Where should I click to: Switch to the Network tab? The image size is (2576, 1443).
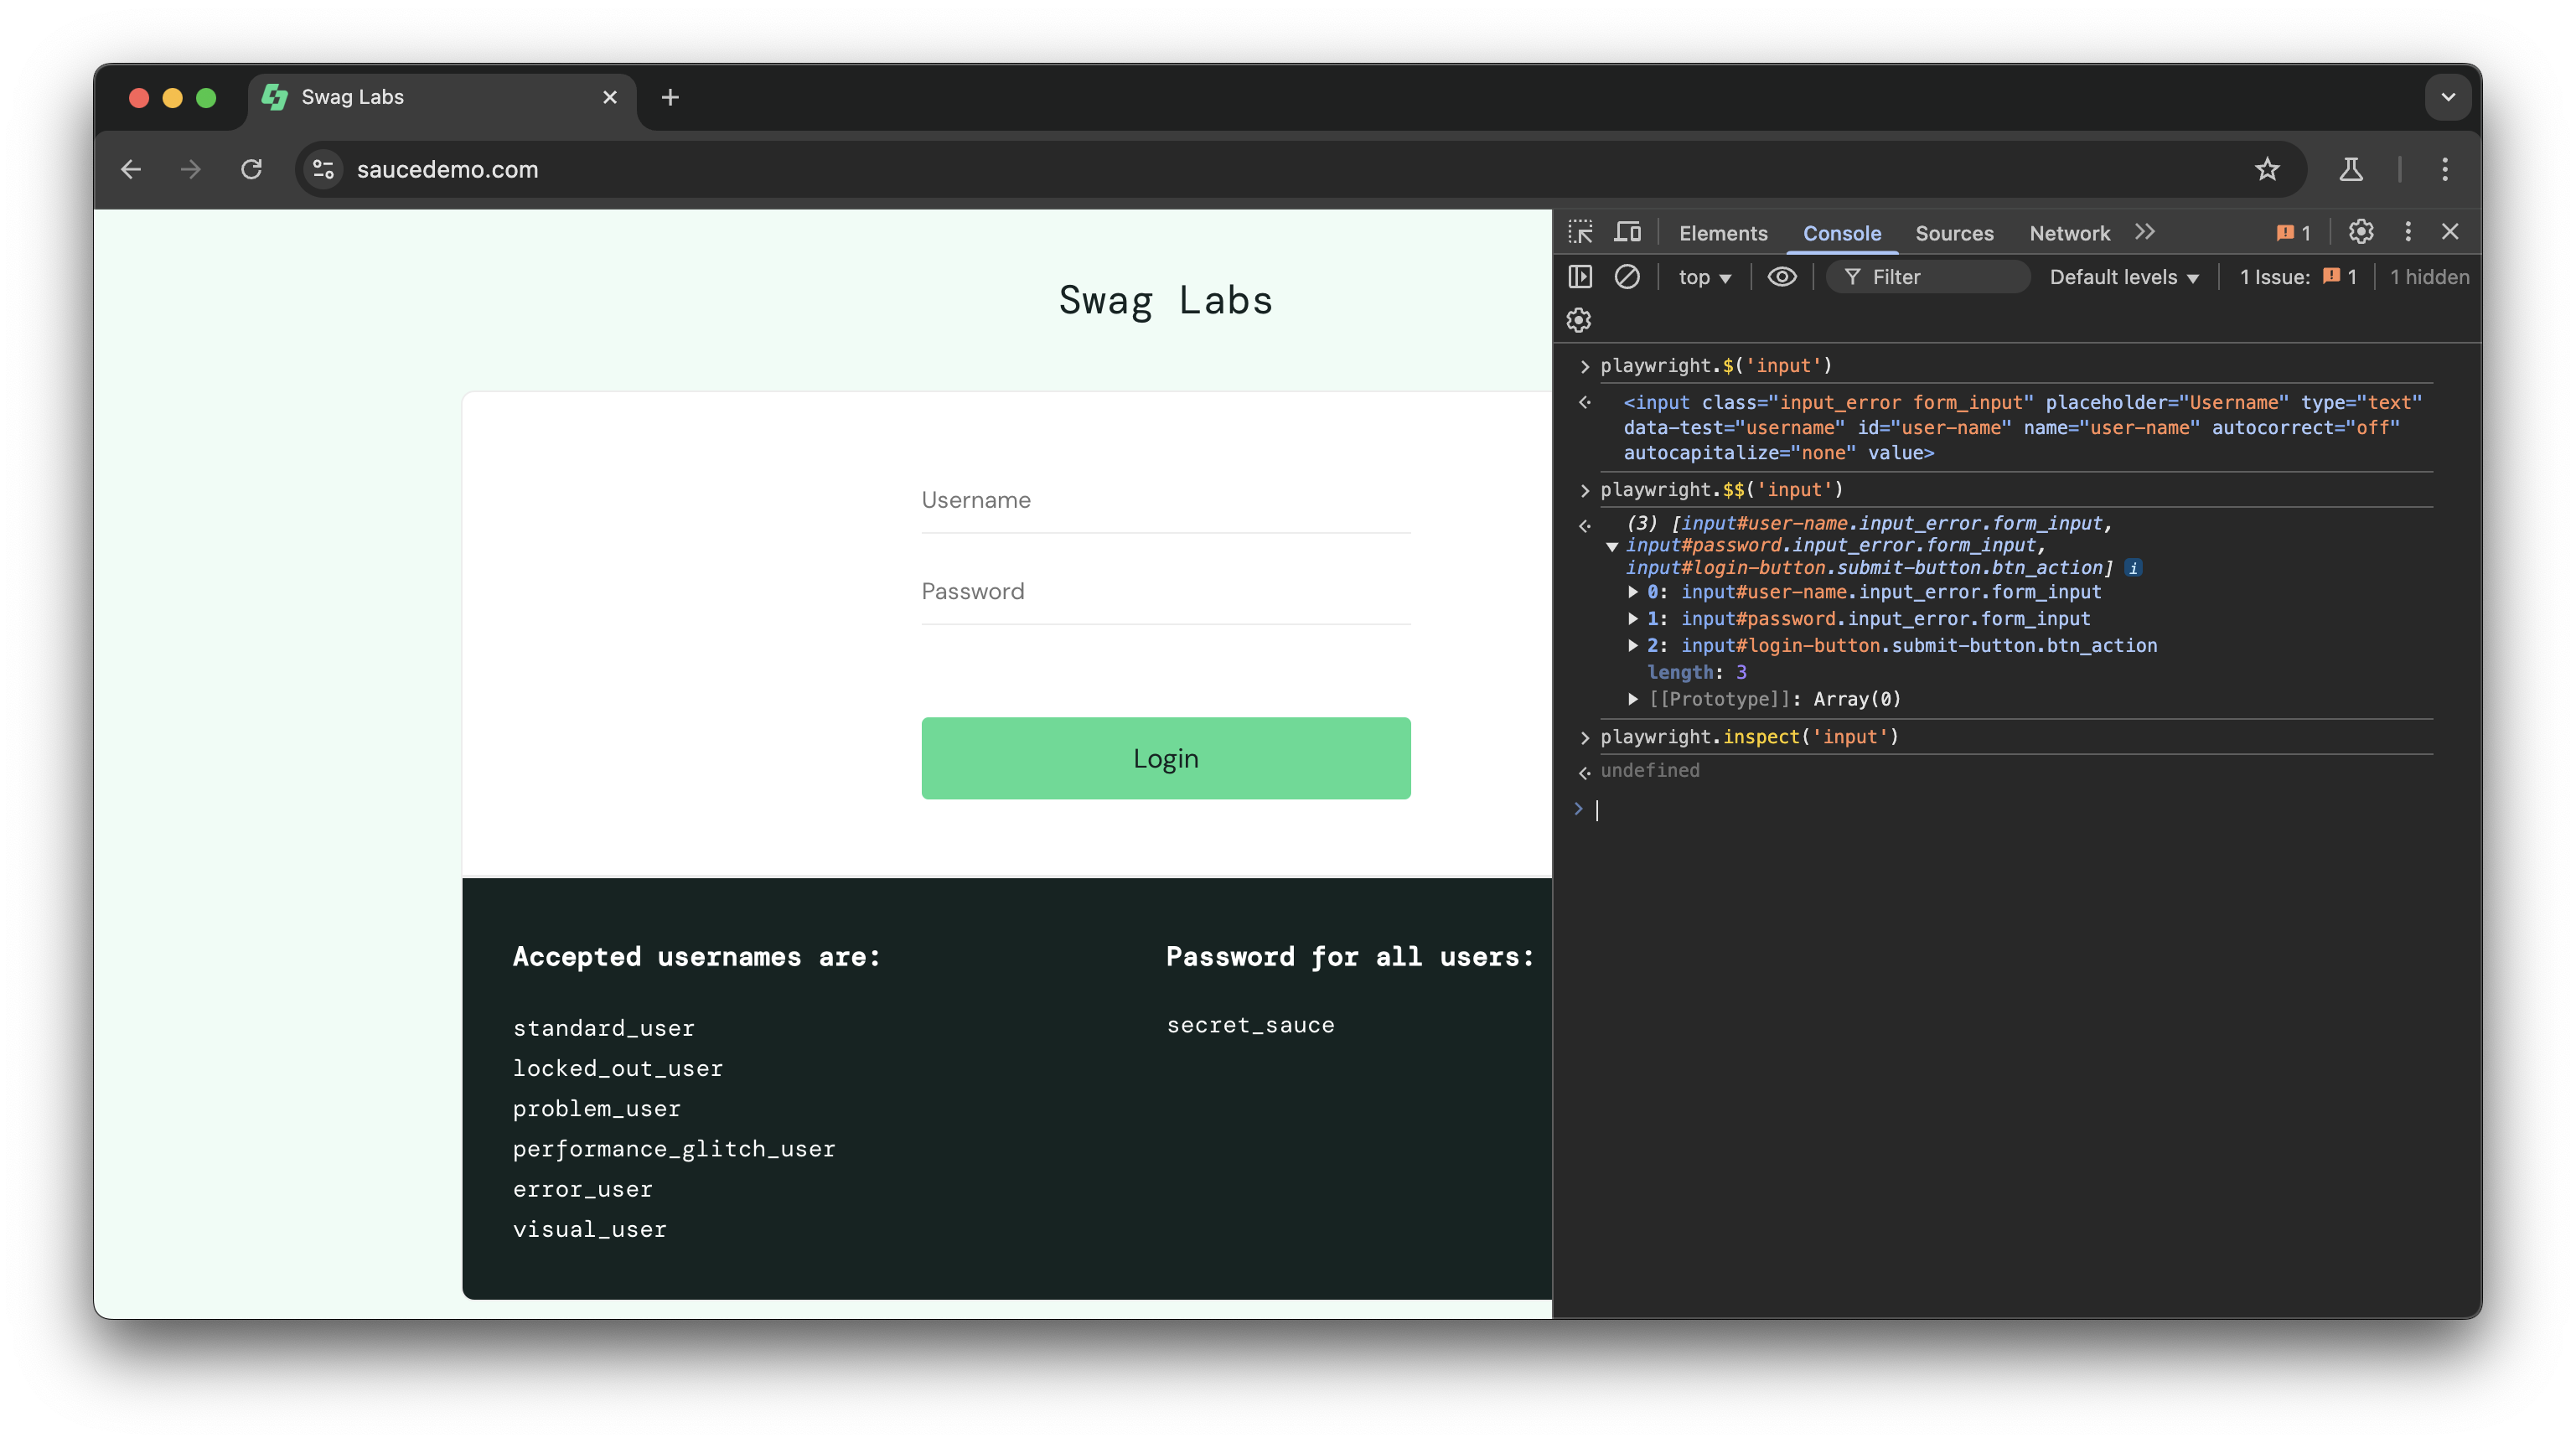tap(2069, 233)
